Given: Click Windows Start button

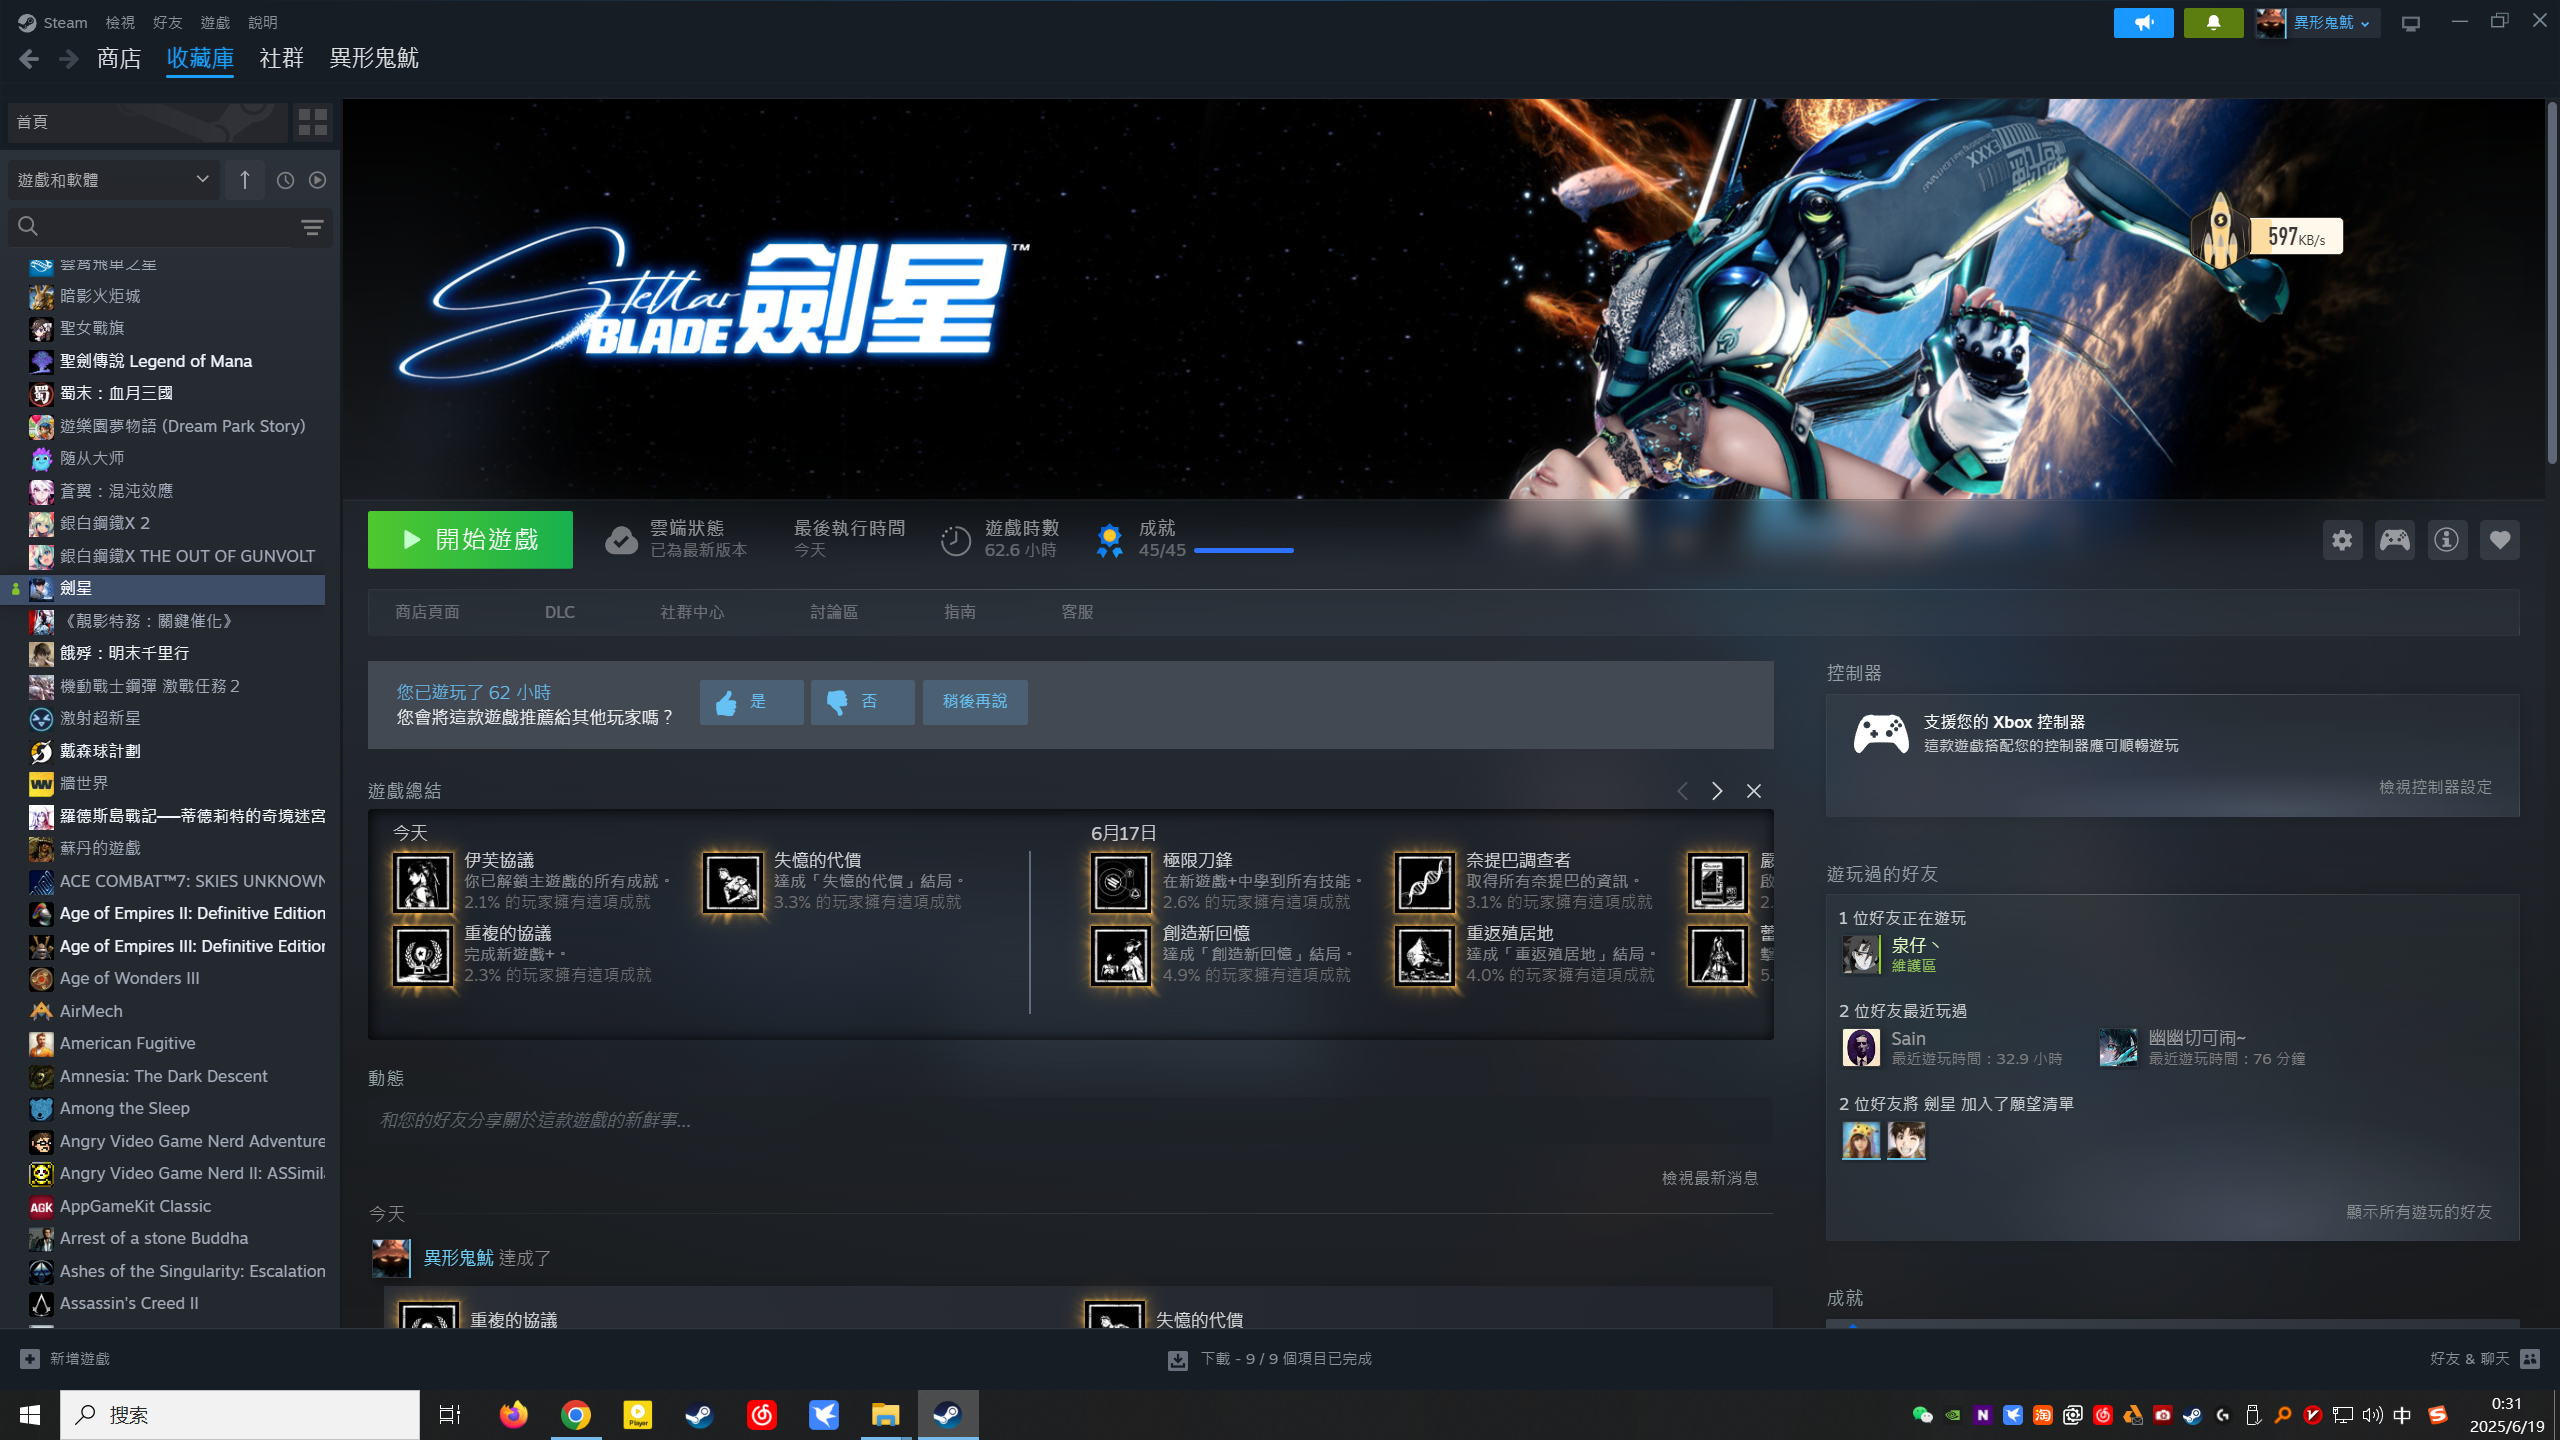Looking at the screenshot, I should [x=30, y=1415].
